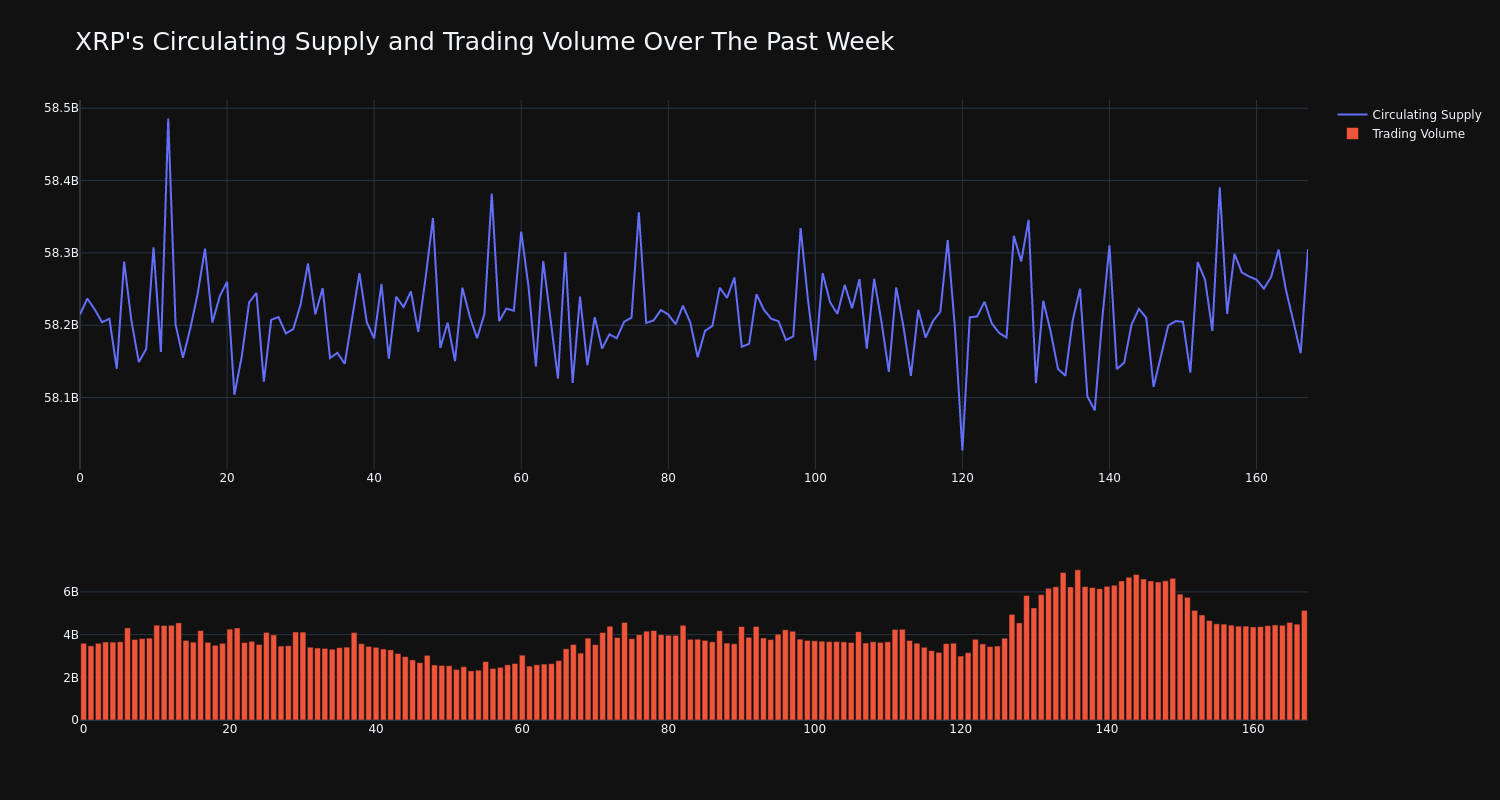
Task: Click the 100 tick on supply chart x-axis
Action: coord(815,478)
